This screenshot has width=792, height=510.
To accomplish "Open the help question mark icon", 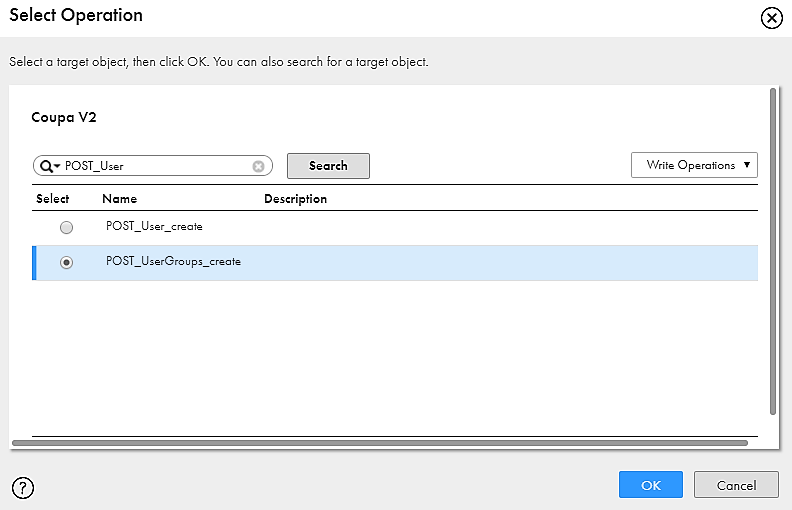I will coord(23,488).
